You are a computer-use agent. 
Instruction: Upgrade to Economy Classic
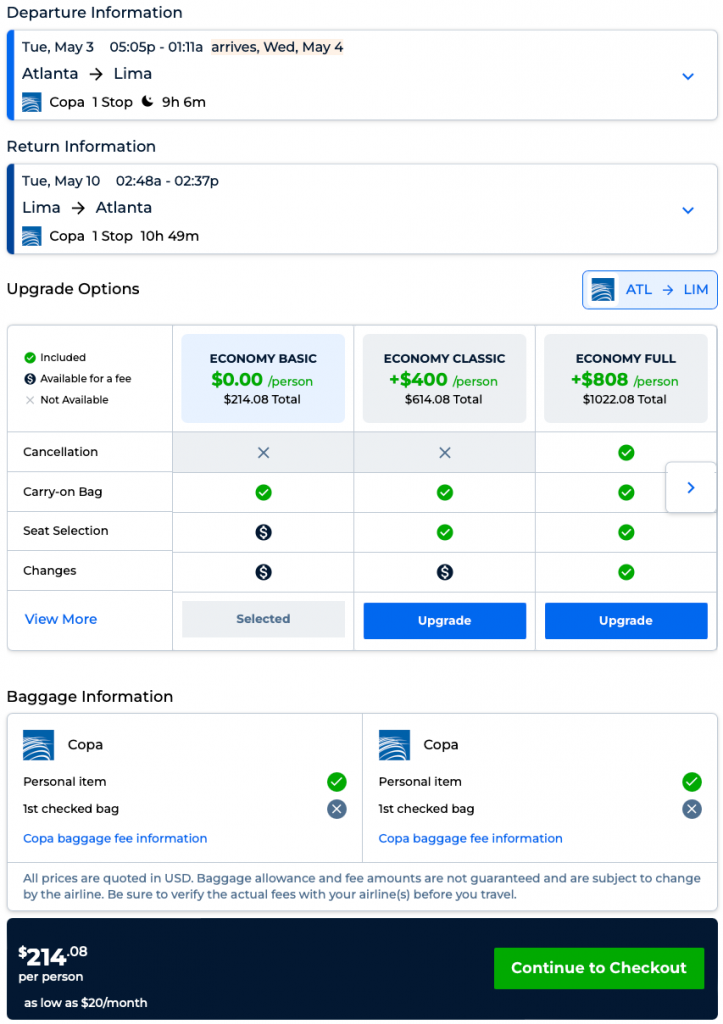click(x=445, y=621)
